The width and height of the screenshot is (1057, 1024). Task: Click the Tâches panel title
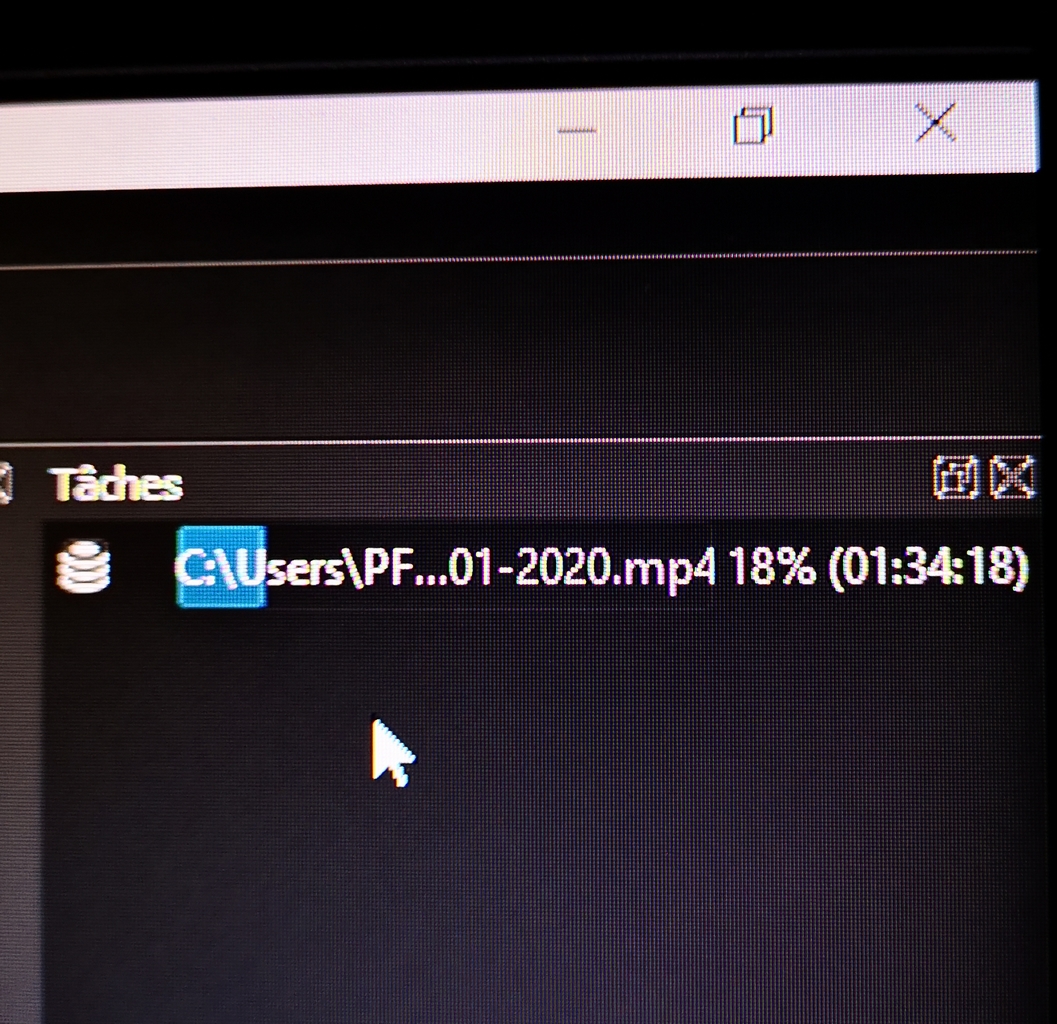116,483
